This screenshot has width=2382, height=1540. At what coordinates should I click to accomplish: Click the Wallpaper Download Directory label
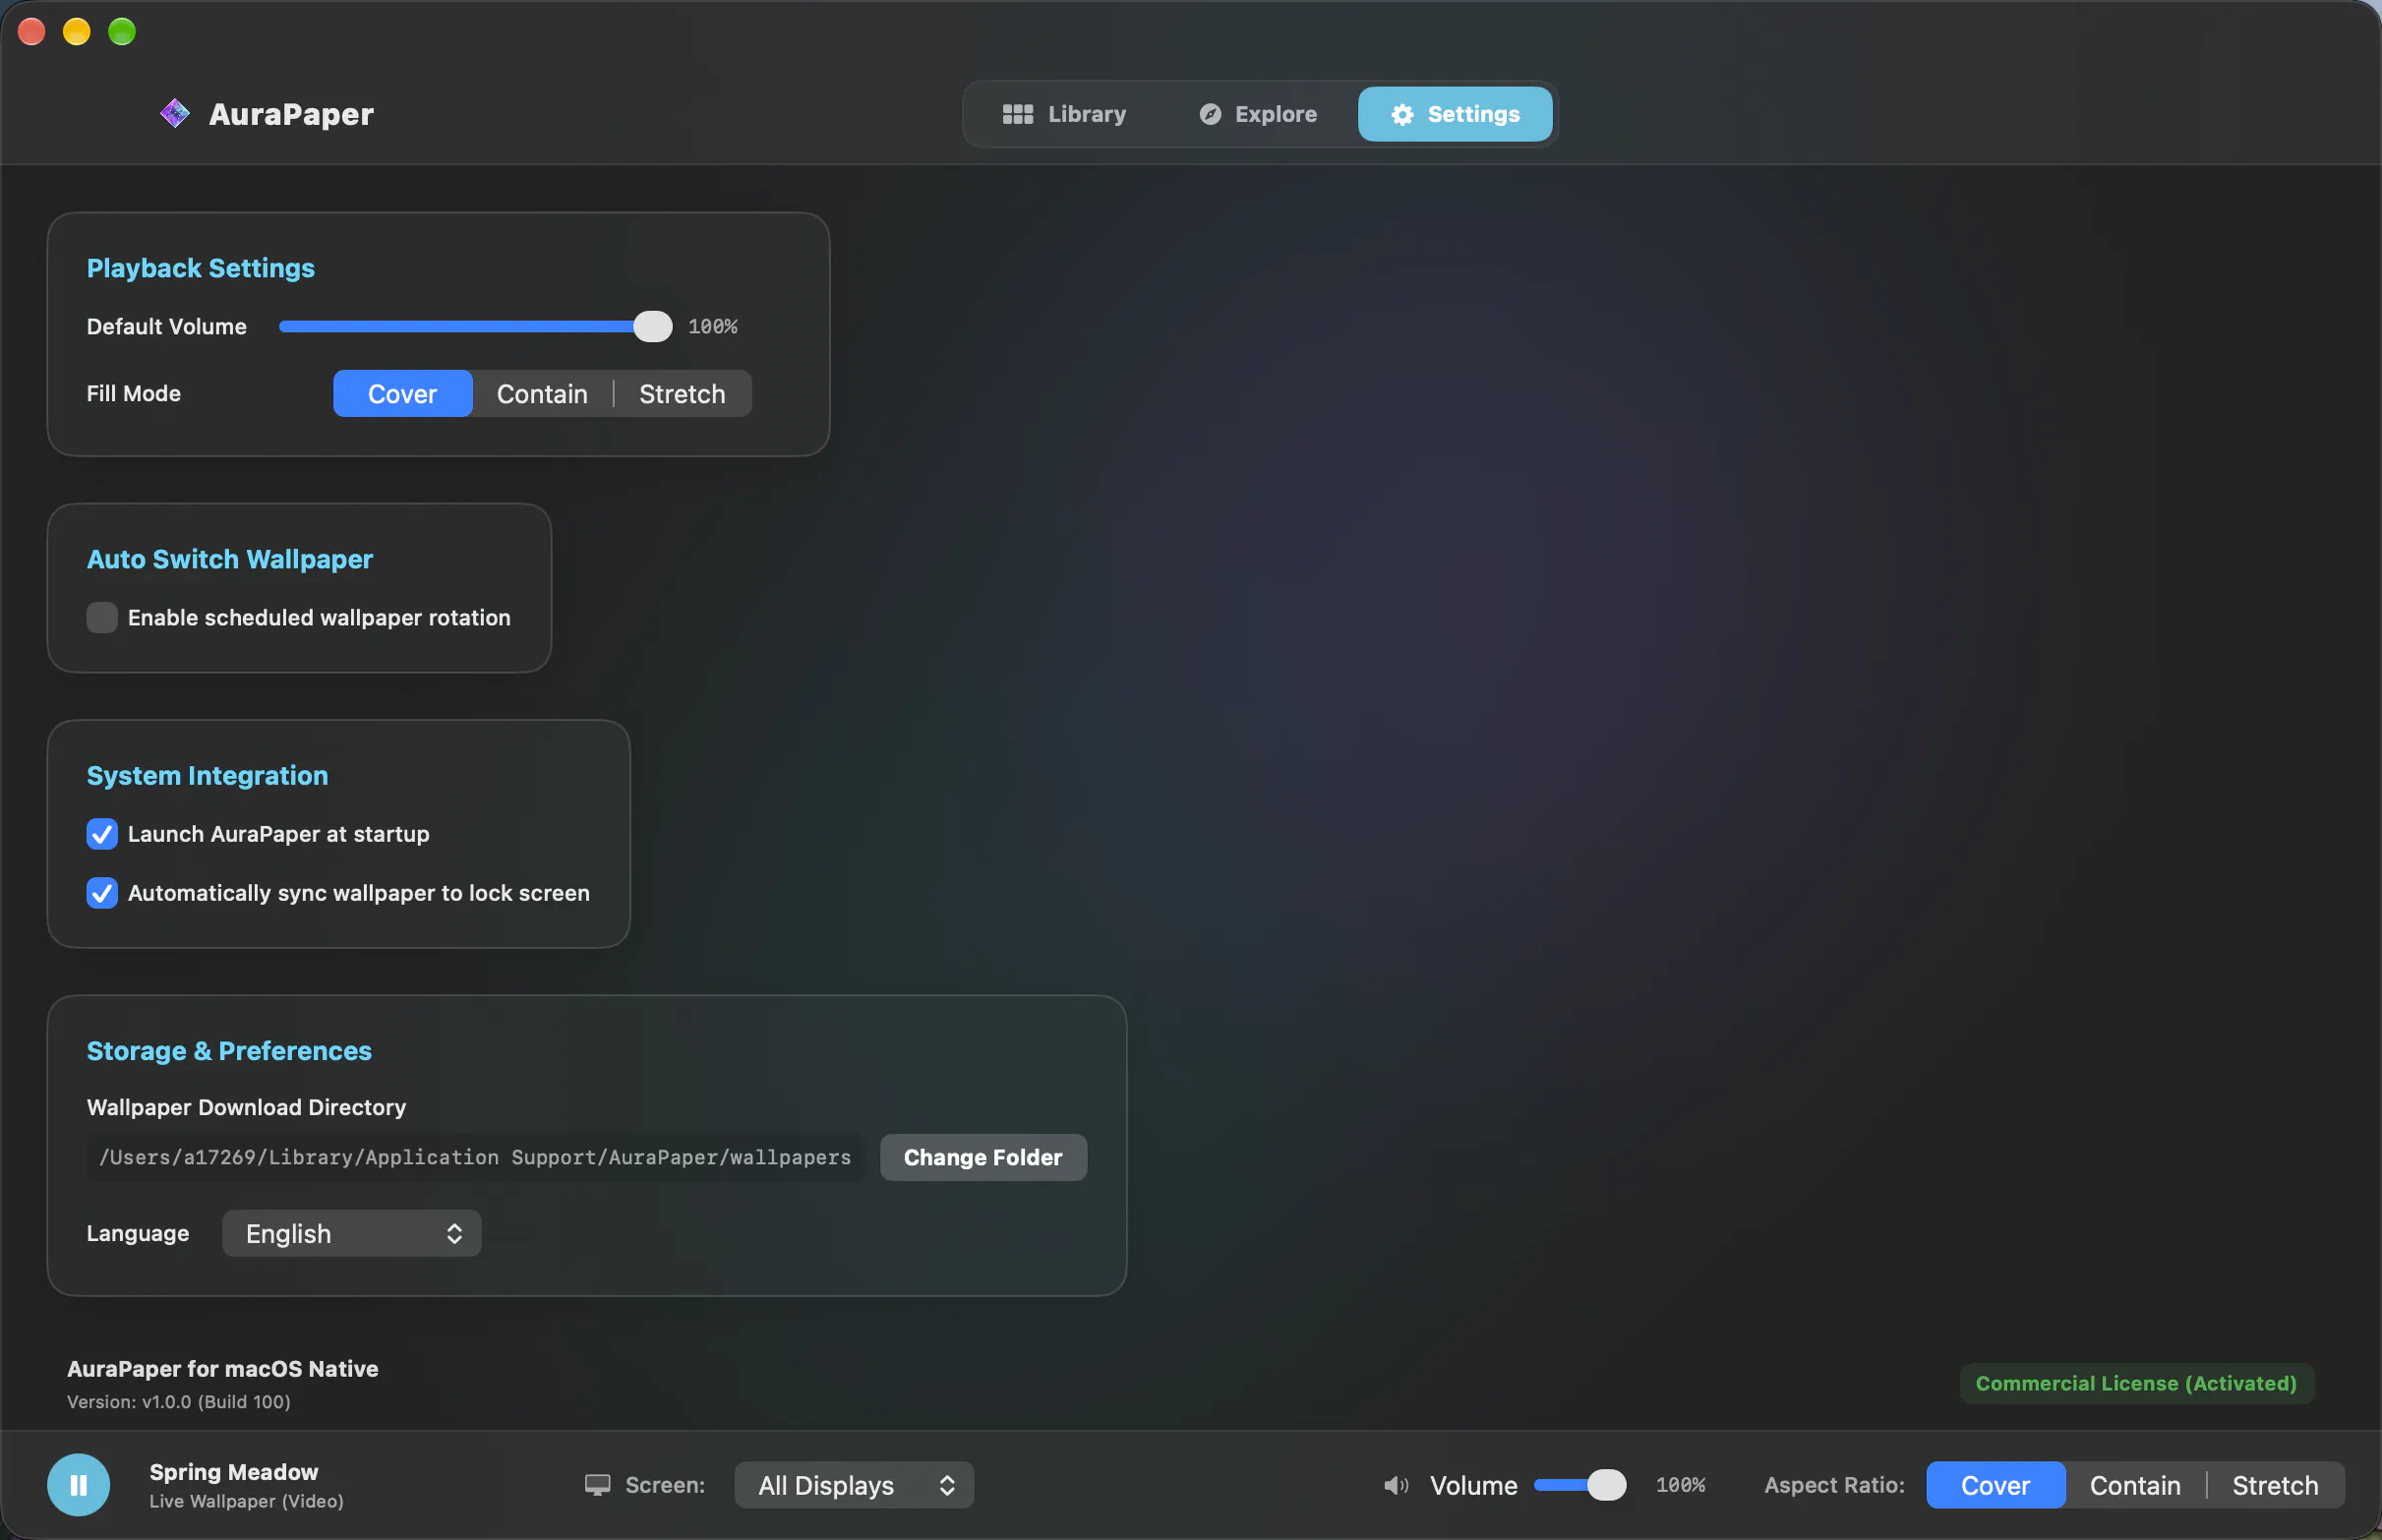[247, 1107]
